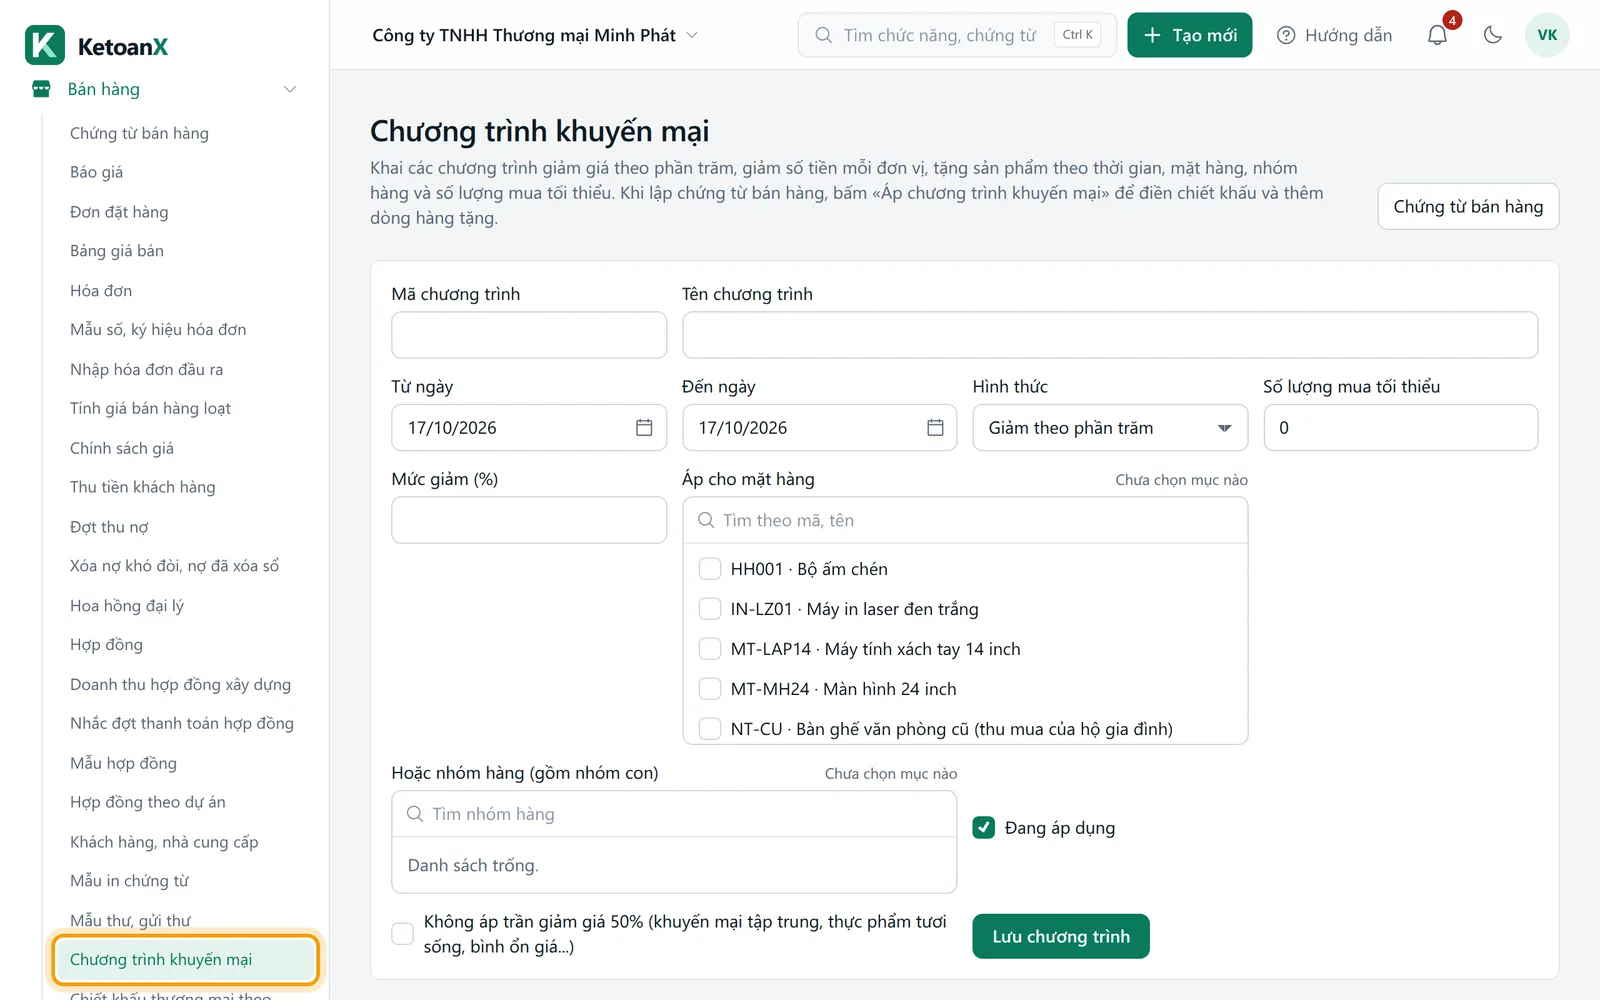Click the Tìm nhóm hàng search field

(674, 814)
